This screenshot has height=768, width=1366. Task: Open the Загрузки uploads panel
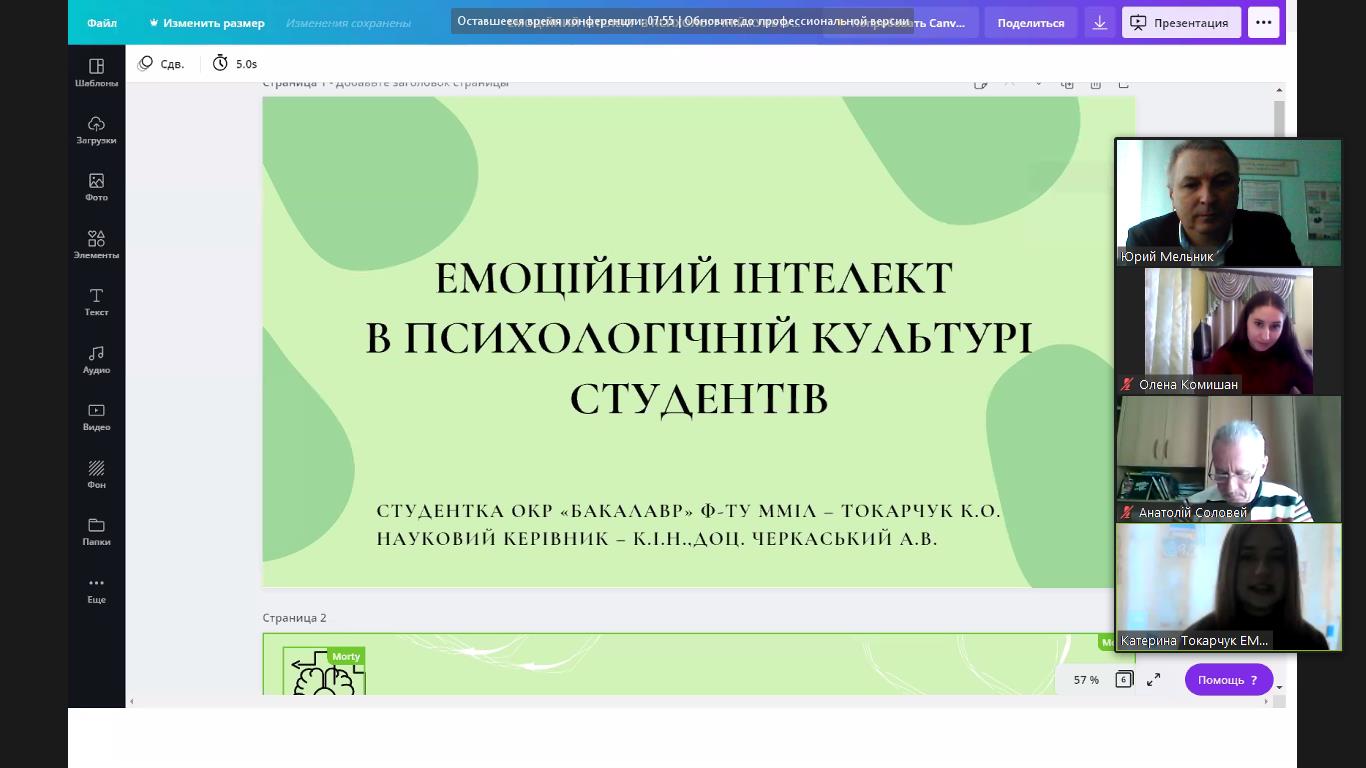point(96,130)
